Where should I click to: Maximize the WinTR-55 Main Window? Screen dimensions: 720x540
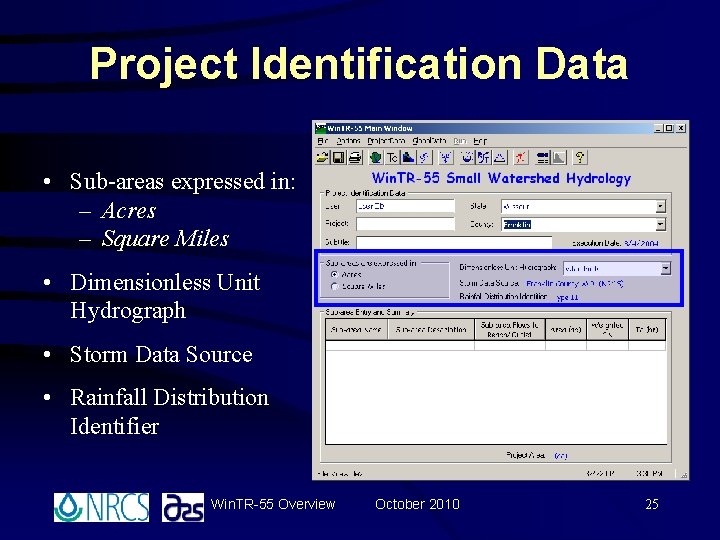click(x=669, y=128)
